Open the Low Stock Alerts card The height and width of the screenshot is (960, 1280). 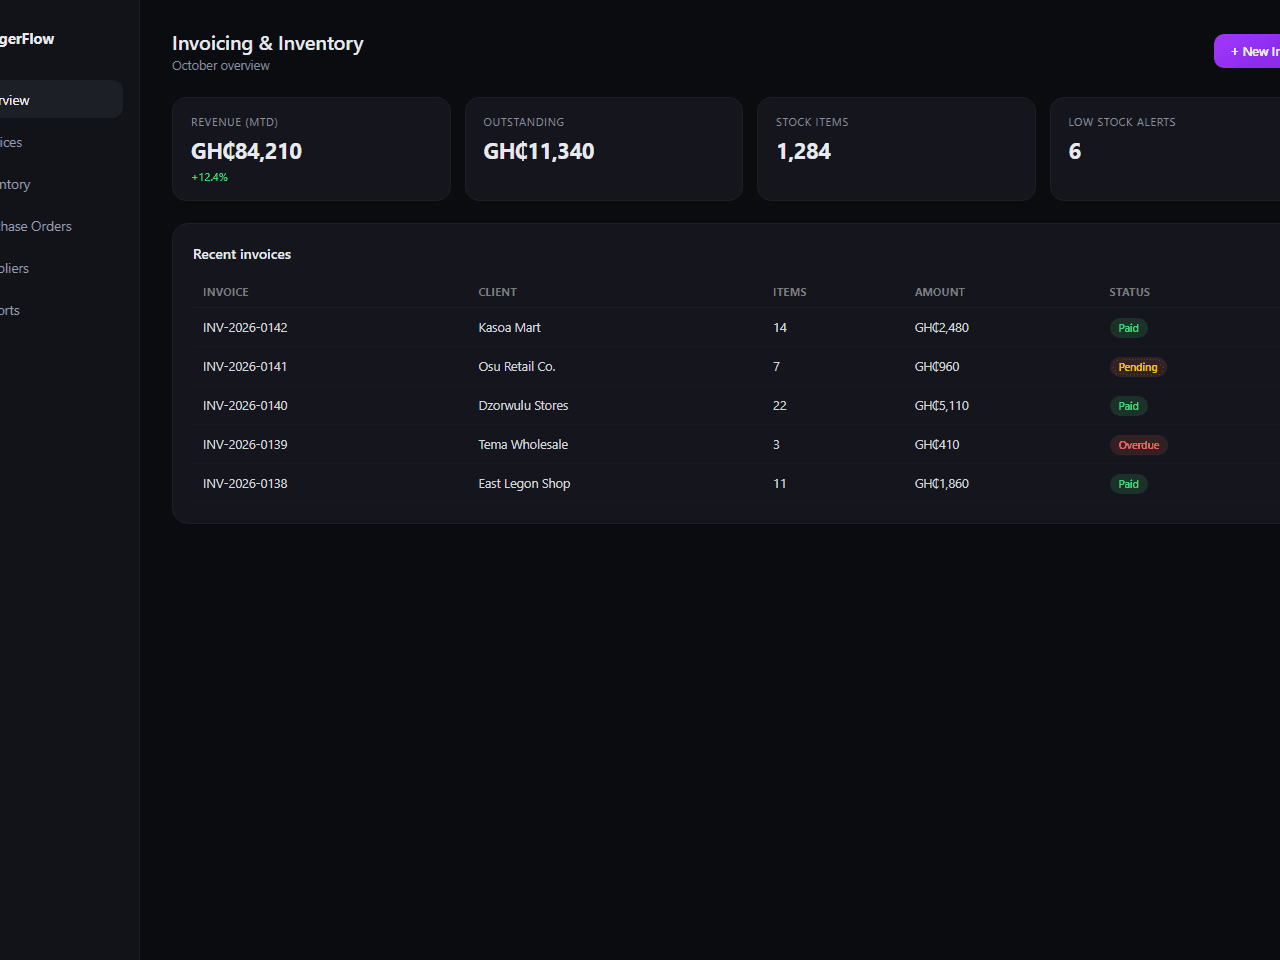(1165, 149)
